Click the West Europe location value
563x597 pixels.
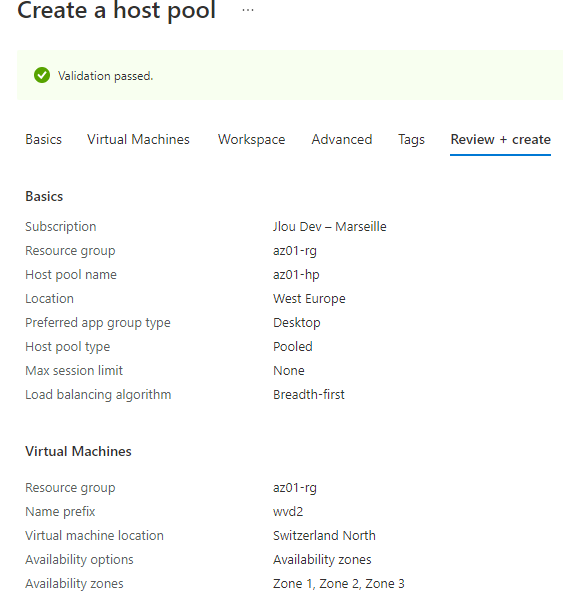click(x=309, y=298)
